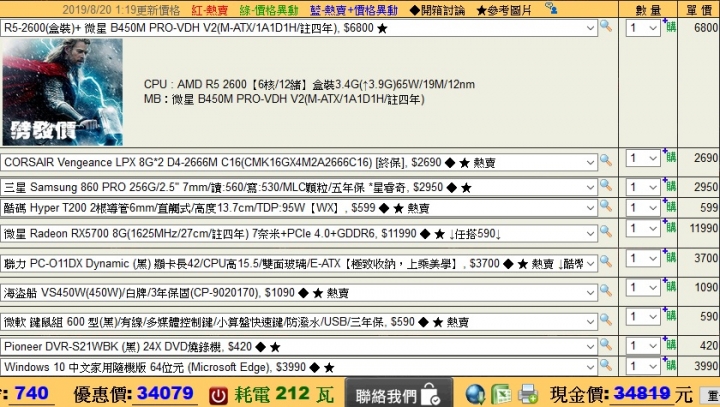
Task: Click the globe download icon in the bottom bar
Action: click(475, 394)
